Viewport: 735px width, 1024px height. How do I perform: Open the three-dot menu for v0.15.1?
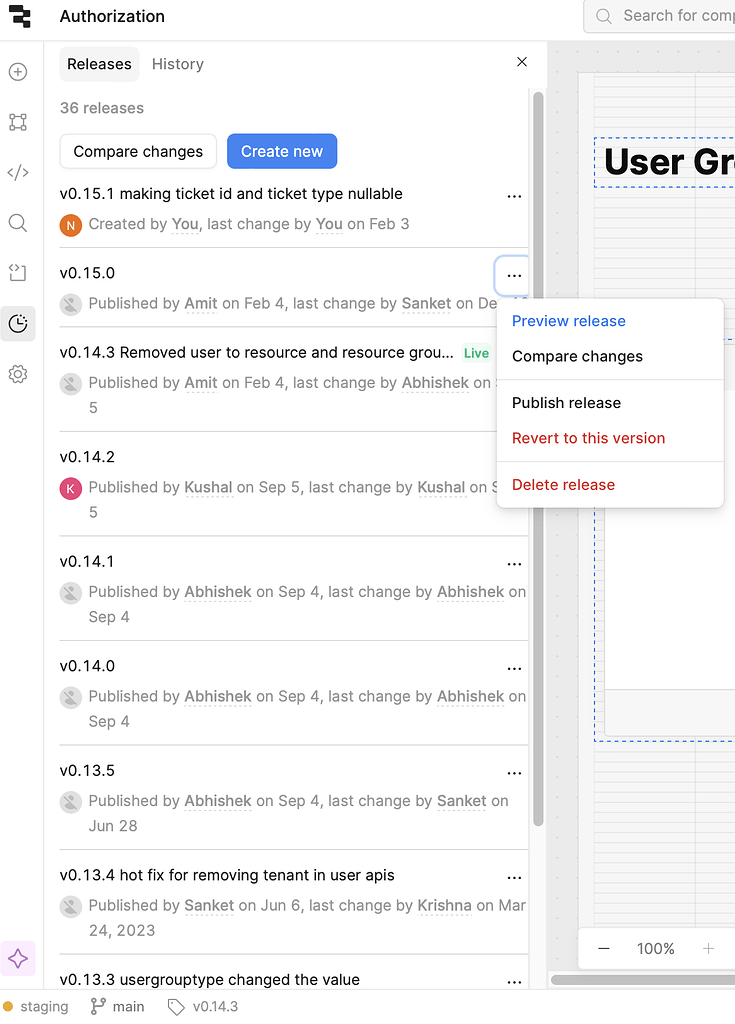click(x=514, y=196)
